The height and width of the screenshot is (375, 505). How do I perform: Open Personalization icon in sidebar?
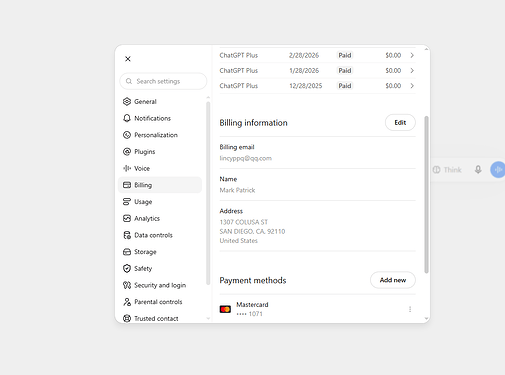pos(127,135)
